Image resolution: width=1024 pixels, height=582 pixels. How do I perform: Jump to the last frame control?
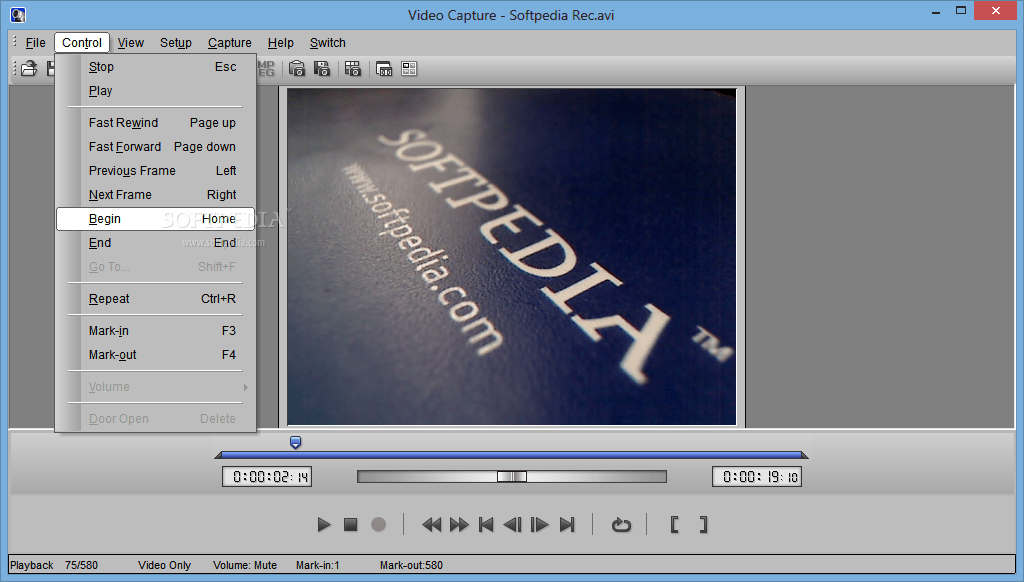coord(567,524)
